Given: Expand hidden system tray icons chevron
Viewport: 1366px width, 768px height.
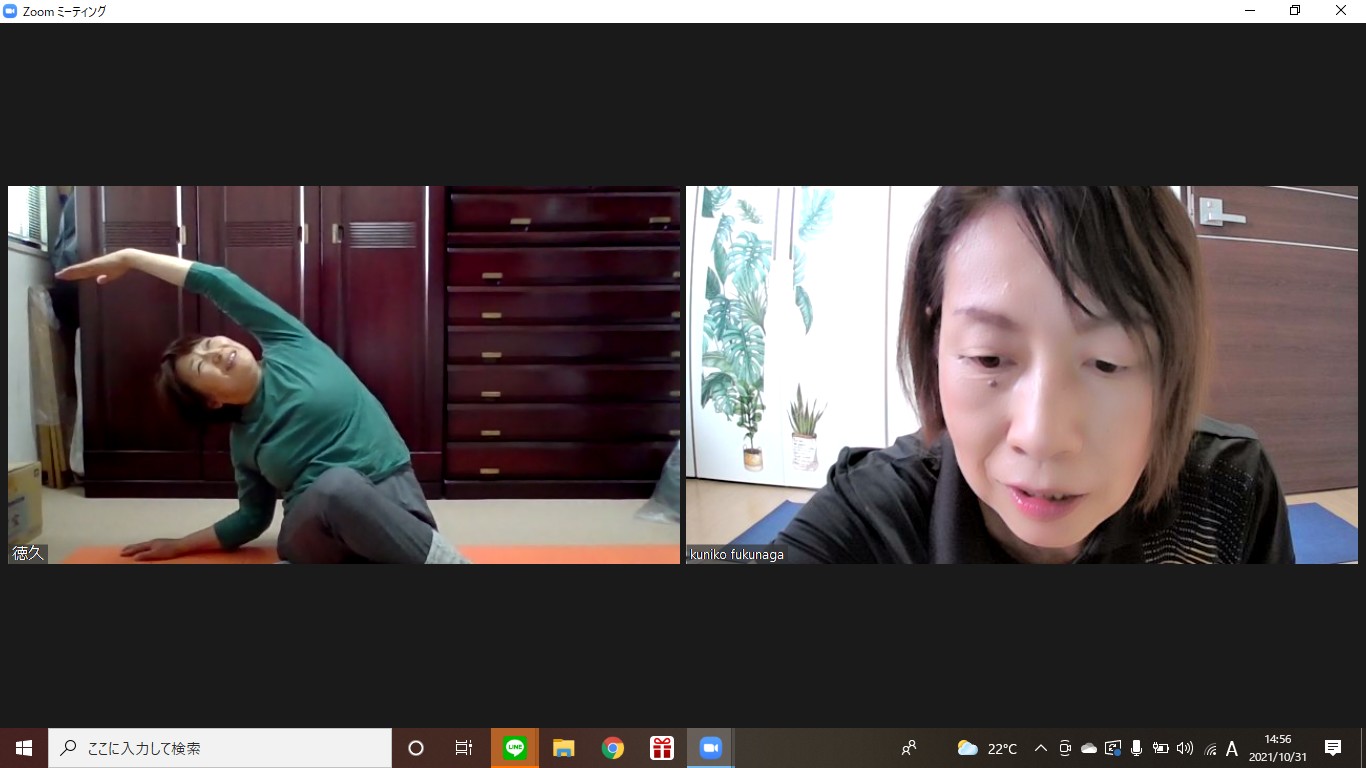Looking at the screenshot, I should pos(1041,748).
